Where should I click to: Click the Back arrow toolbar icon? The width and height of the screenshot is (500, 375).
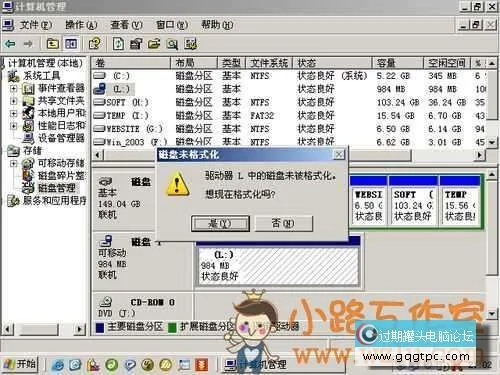tap(10, 44)
